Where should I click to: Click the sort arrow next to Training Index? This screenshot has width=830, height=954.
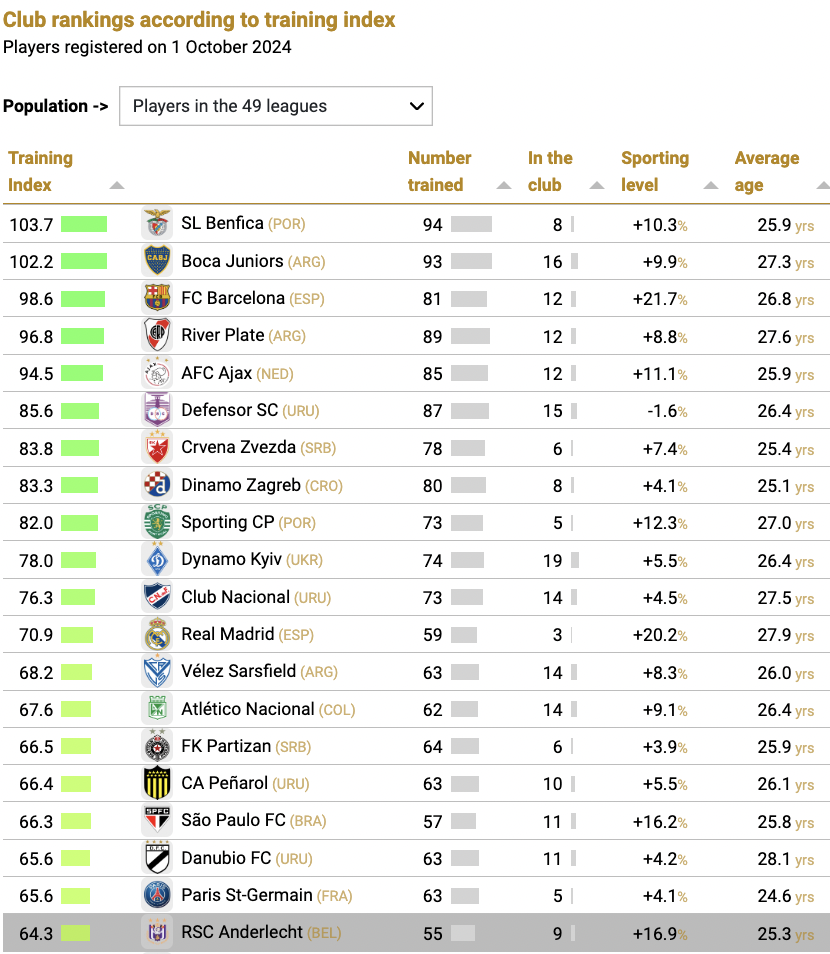point(116,186)
